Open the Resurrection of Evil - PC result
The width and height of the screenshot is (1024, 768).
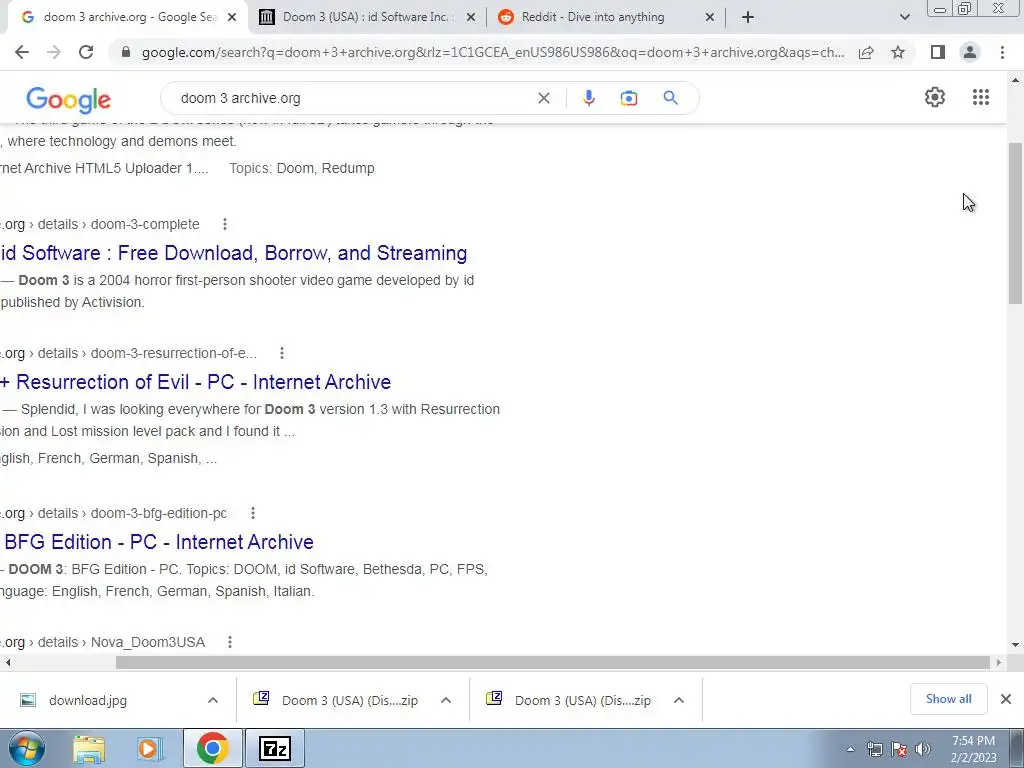[x=195, y=381]
